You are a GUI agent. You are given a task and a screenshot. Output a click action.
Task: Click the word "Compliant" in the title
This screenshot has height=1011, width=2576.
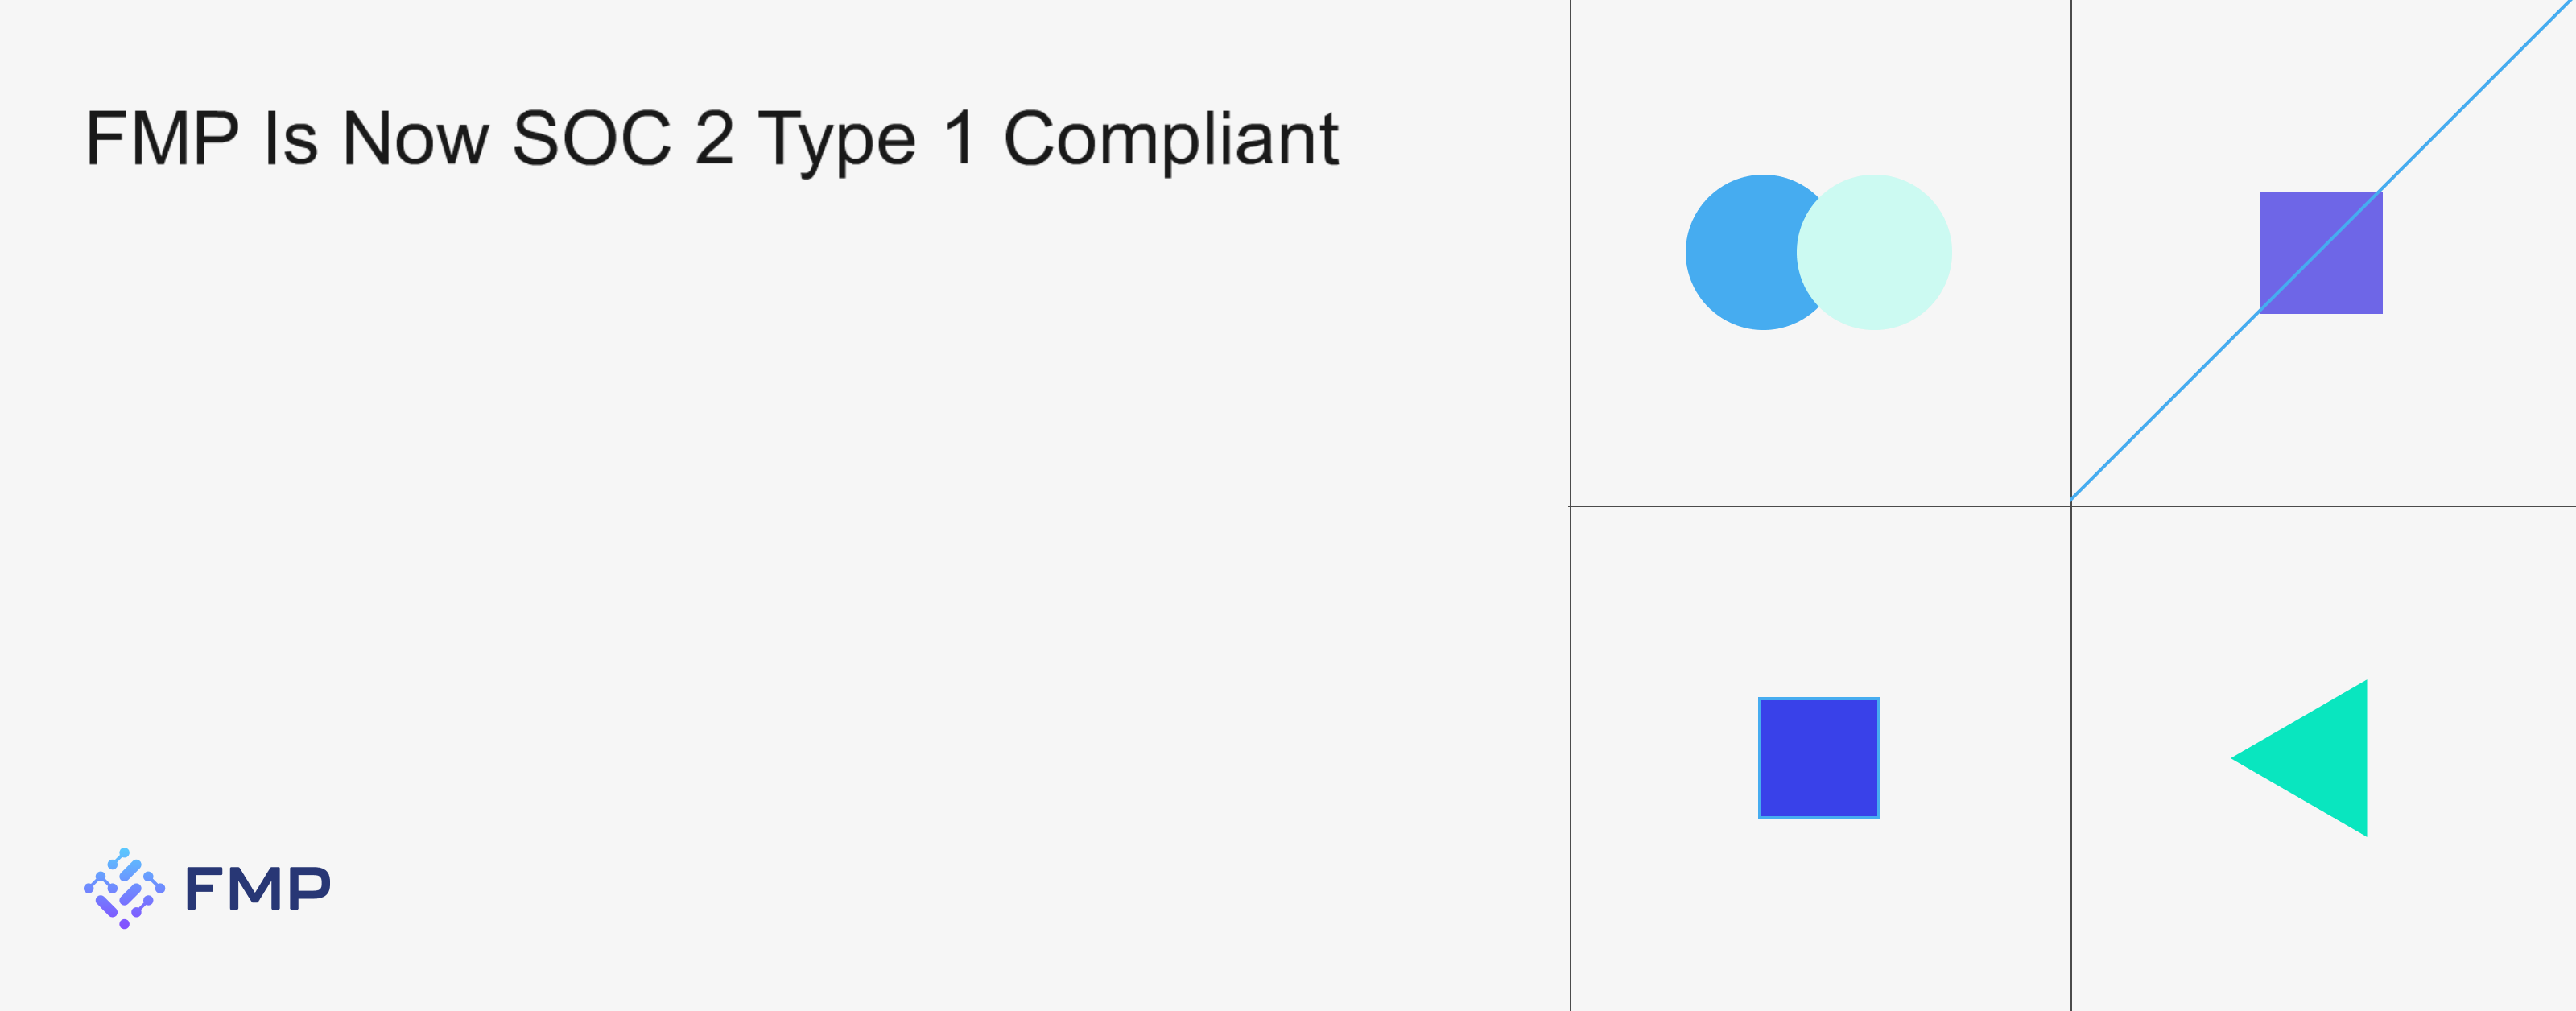(1170, 138)
